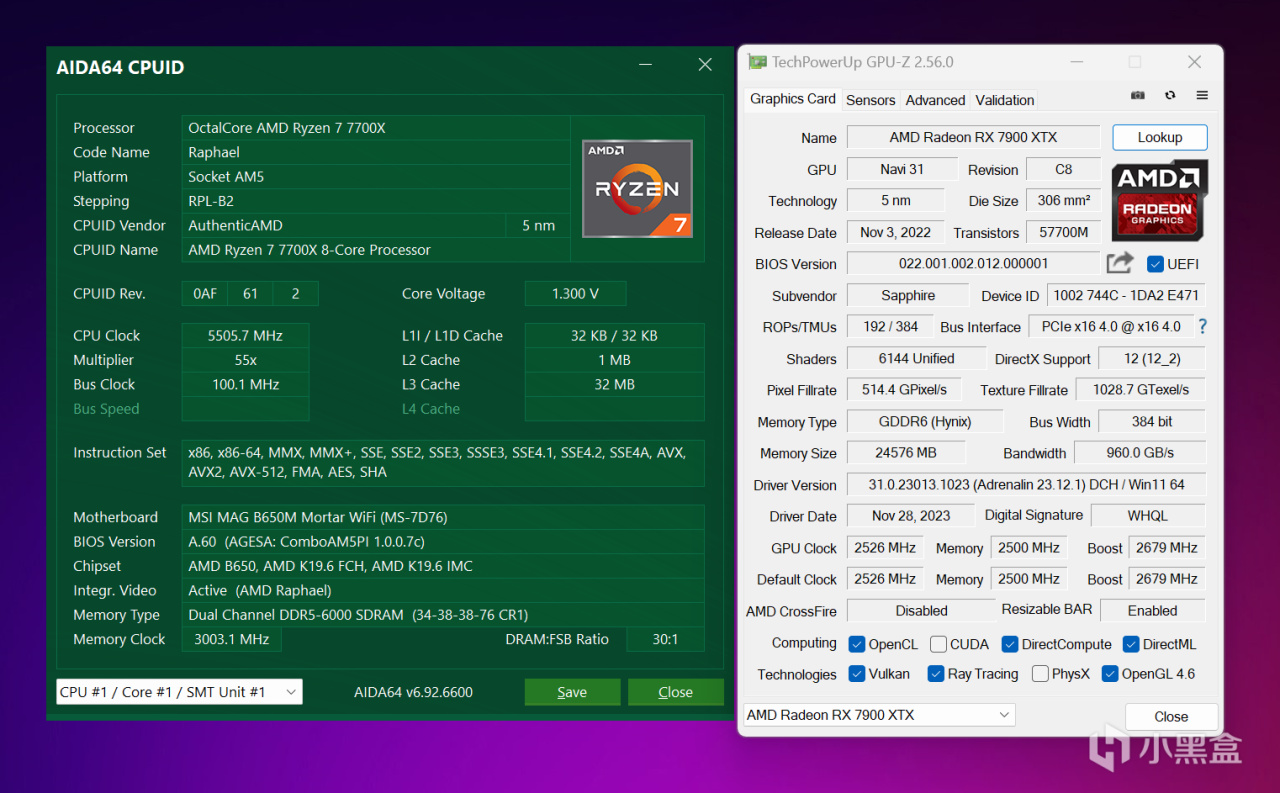This screenshot has width=1280, height=793.
Task: Click the Bandwidth value 960.0 GB/s
Action: pyautogui.click(x=1140, y=453)
